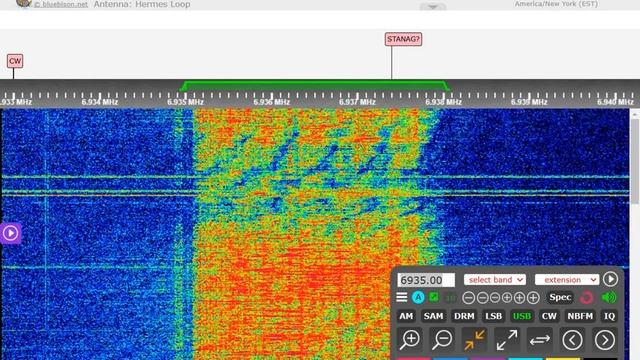640x360 pixels.
Task: Zoom out on the waterfall with magnifier minus
Action: tap(442, 340)
